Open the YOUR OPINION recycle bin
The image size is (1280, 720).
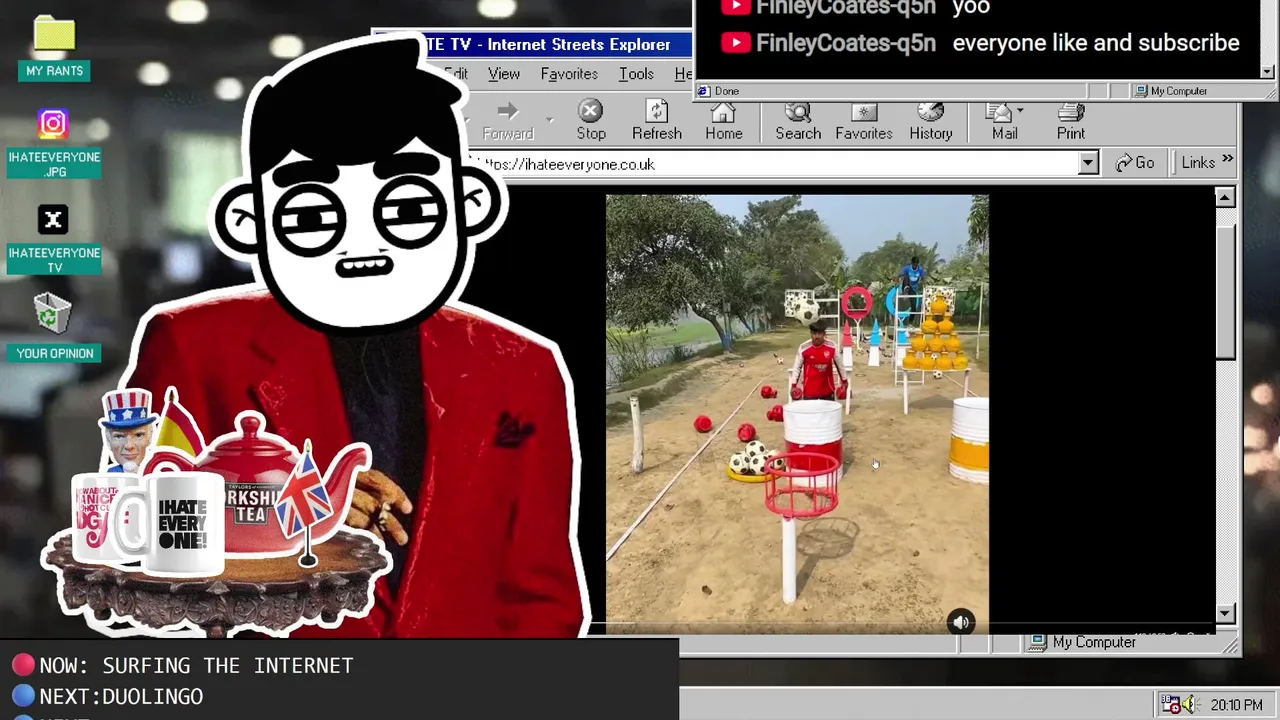point(54,326)
